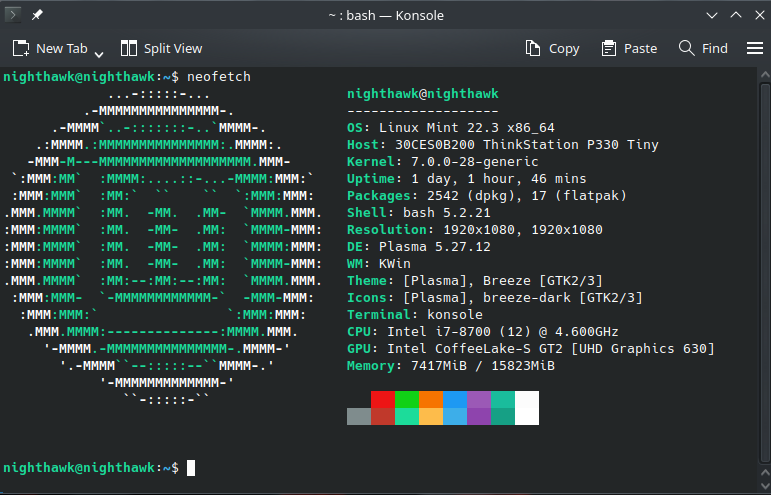Minimize the Konsole window
The height and width of the screenshot is (495, 771).
coord(712,15)
